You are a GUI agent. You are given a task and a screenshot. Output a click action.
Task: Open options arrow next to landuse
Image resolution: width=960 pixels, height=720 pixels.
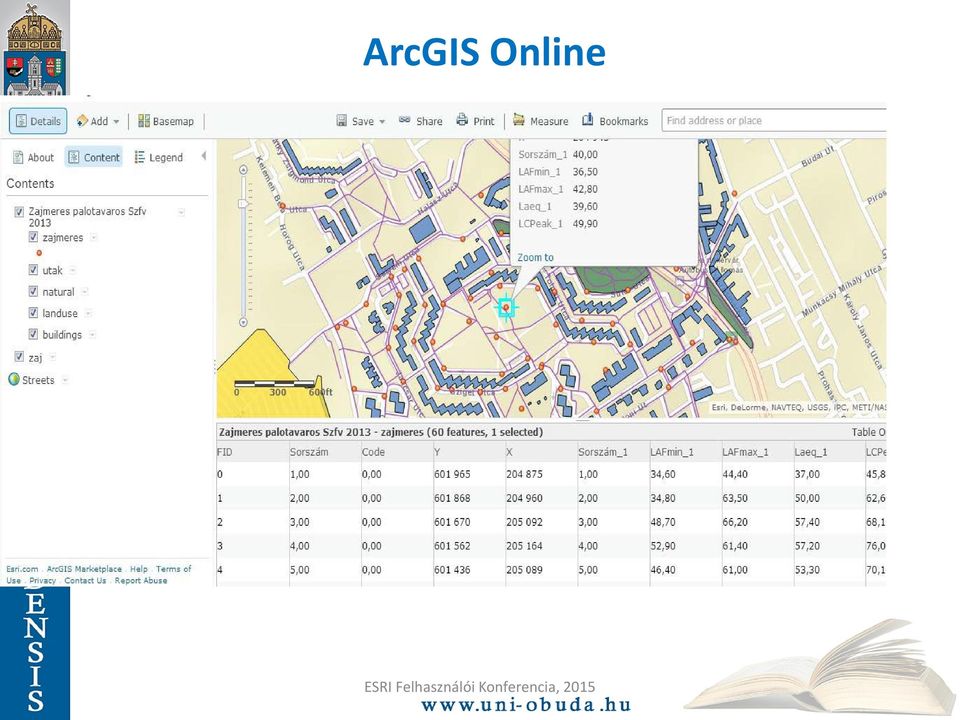(88, 313)
